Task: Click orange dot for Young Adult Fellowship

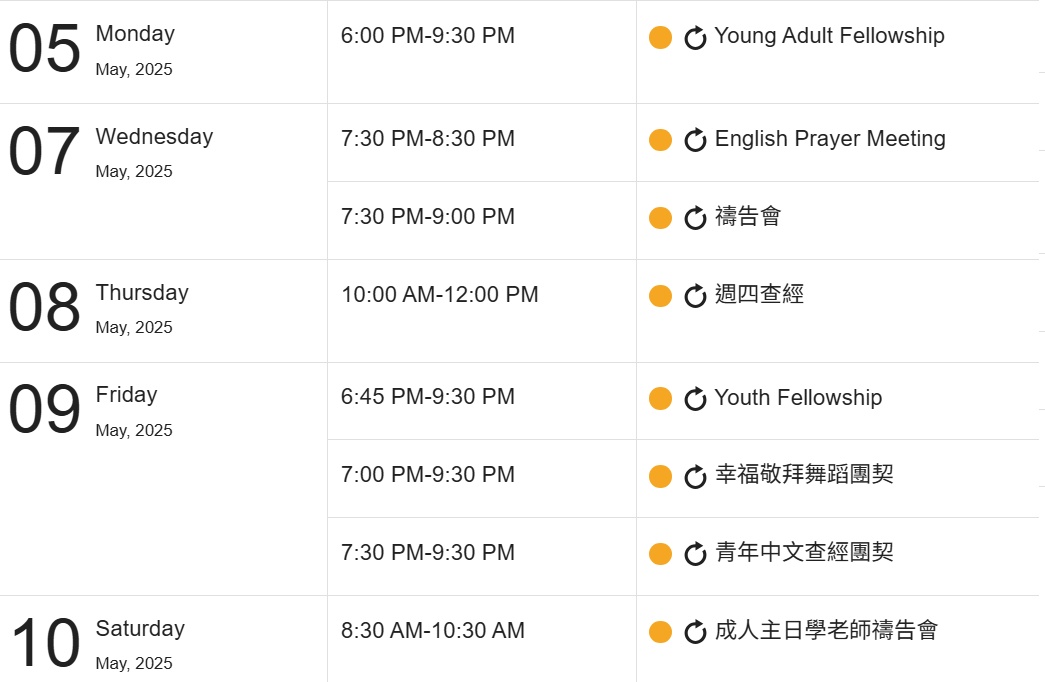Action: pos(660,37)
